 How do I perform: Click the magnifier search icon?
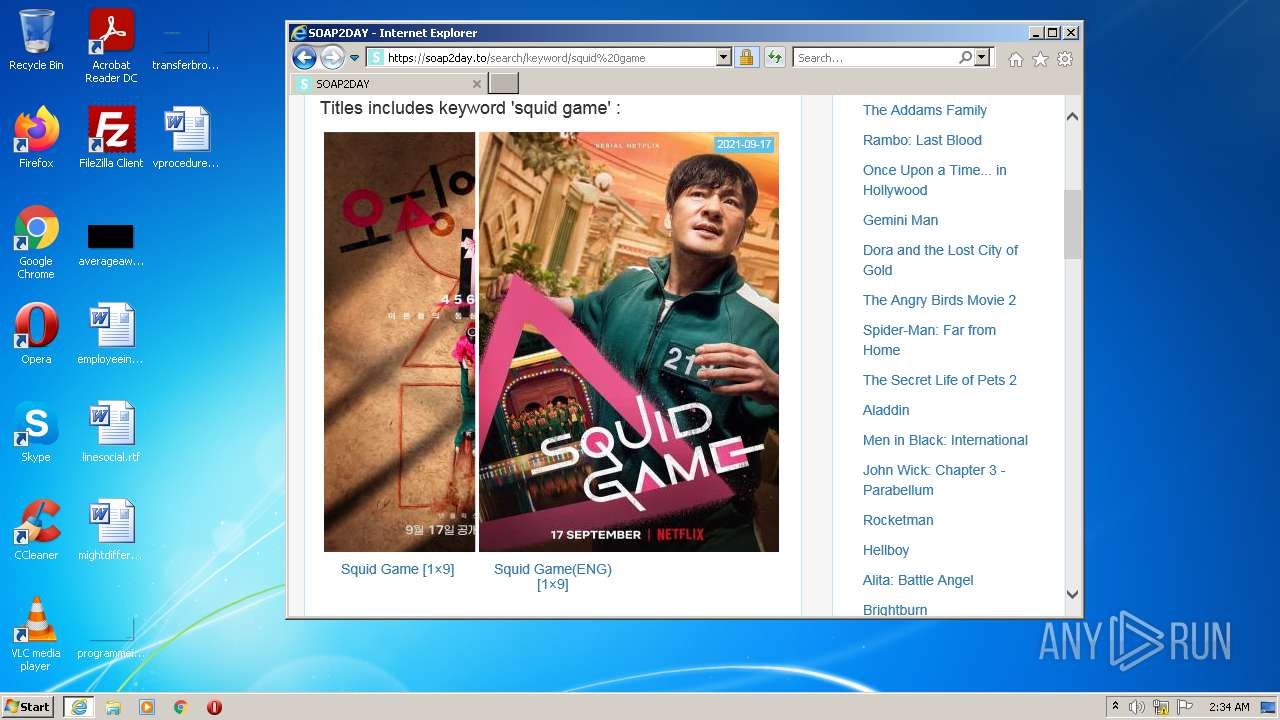[x=965, y=58]
